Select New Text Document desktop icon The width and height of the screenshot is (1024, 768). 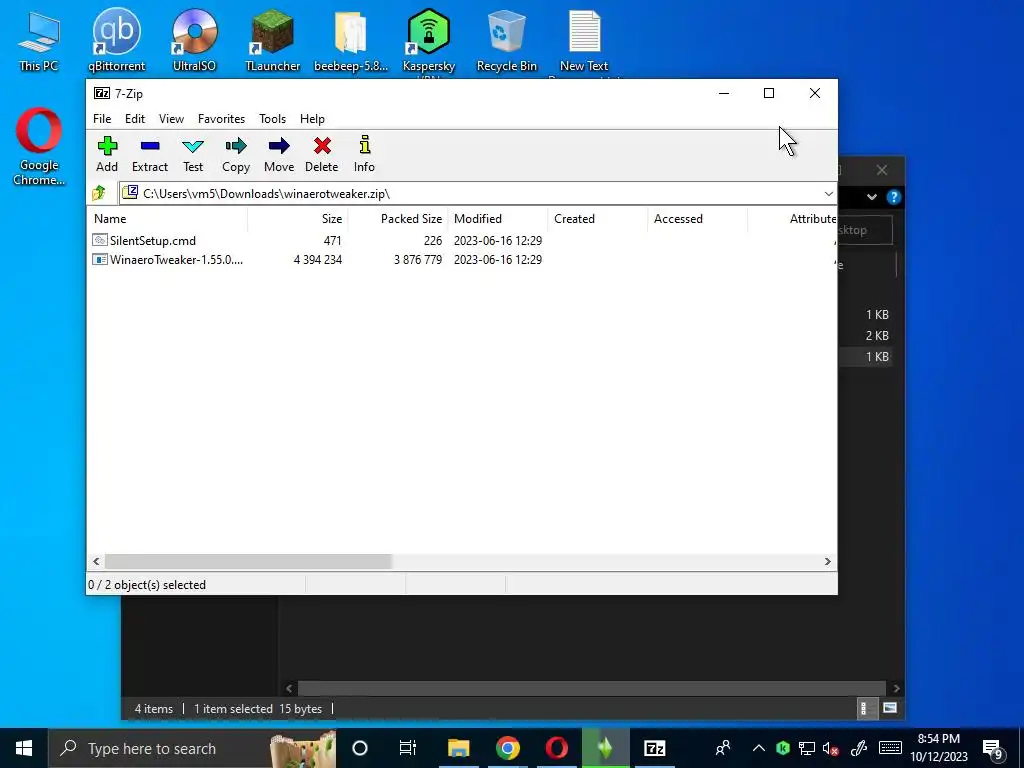tap(584, 40)
